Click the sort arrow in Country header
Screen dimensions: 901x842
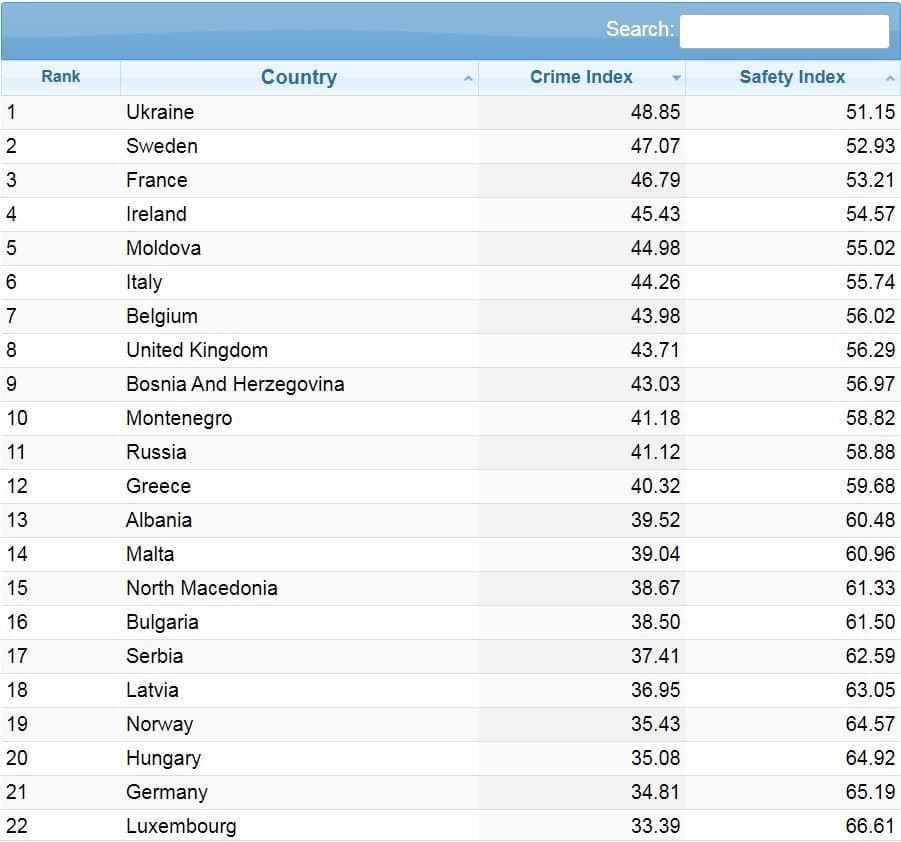tap(468, 79)
